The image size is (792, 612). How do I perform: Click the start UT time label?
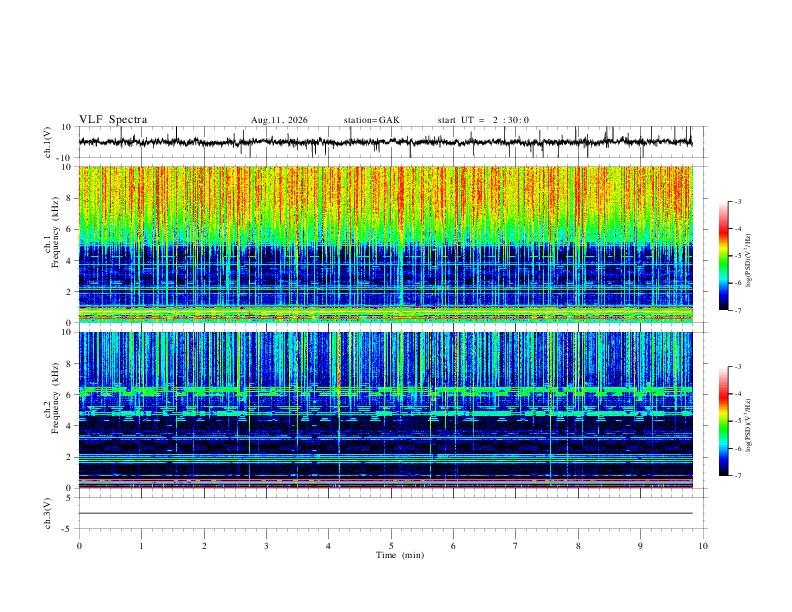[x=483, y=120]
